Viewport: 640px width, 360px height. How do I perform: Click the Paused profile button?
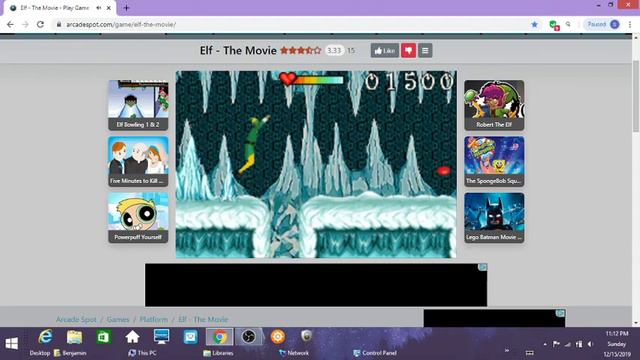click(603, 24)
